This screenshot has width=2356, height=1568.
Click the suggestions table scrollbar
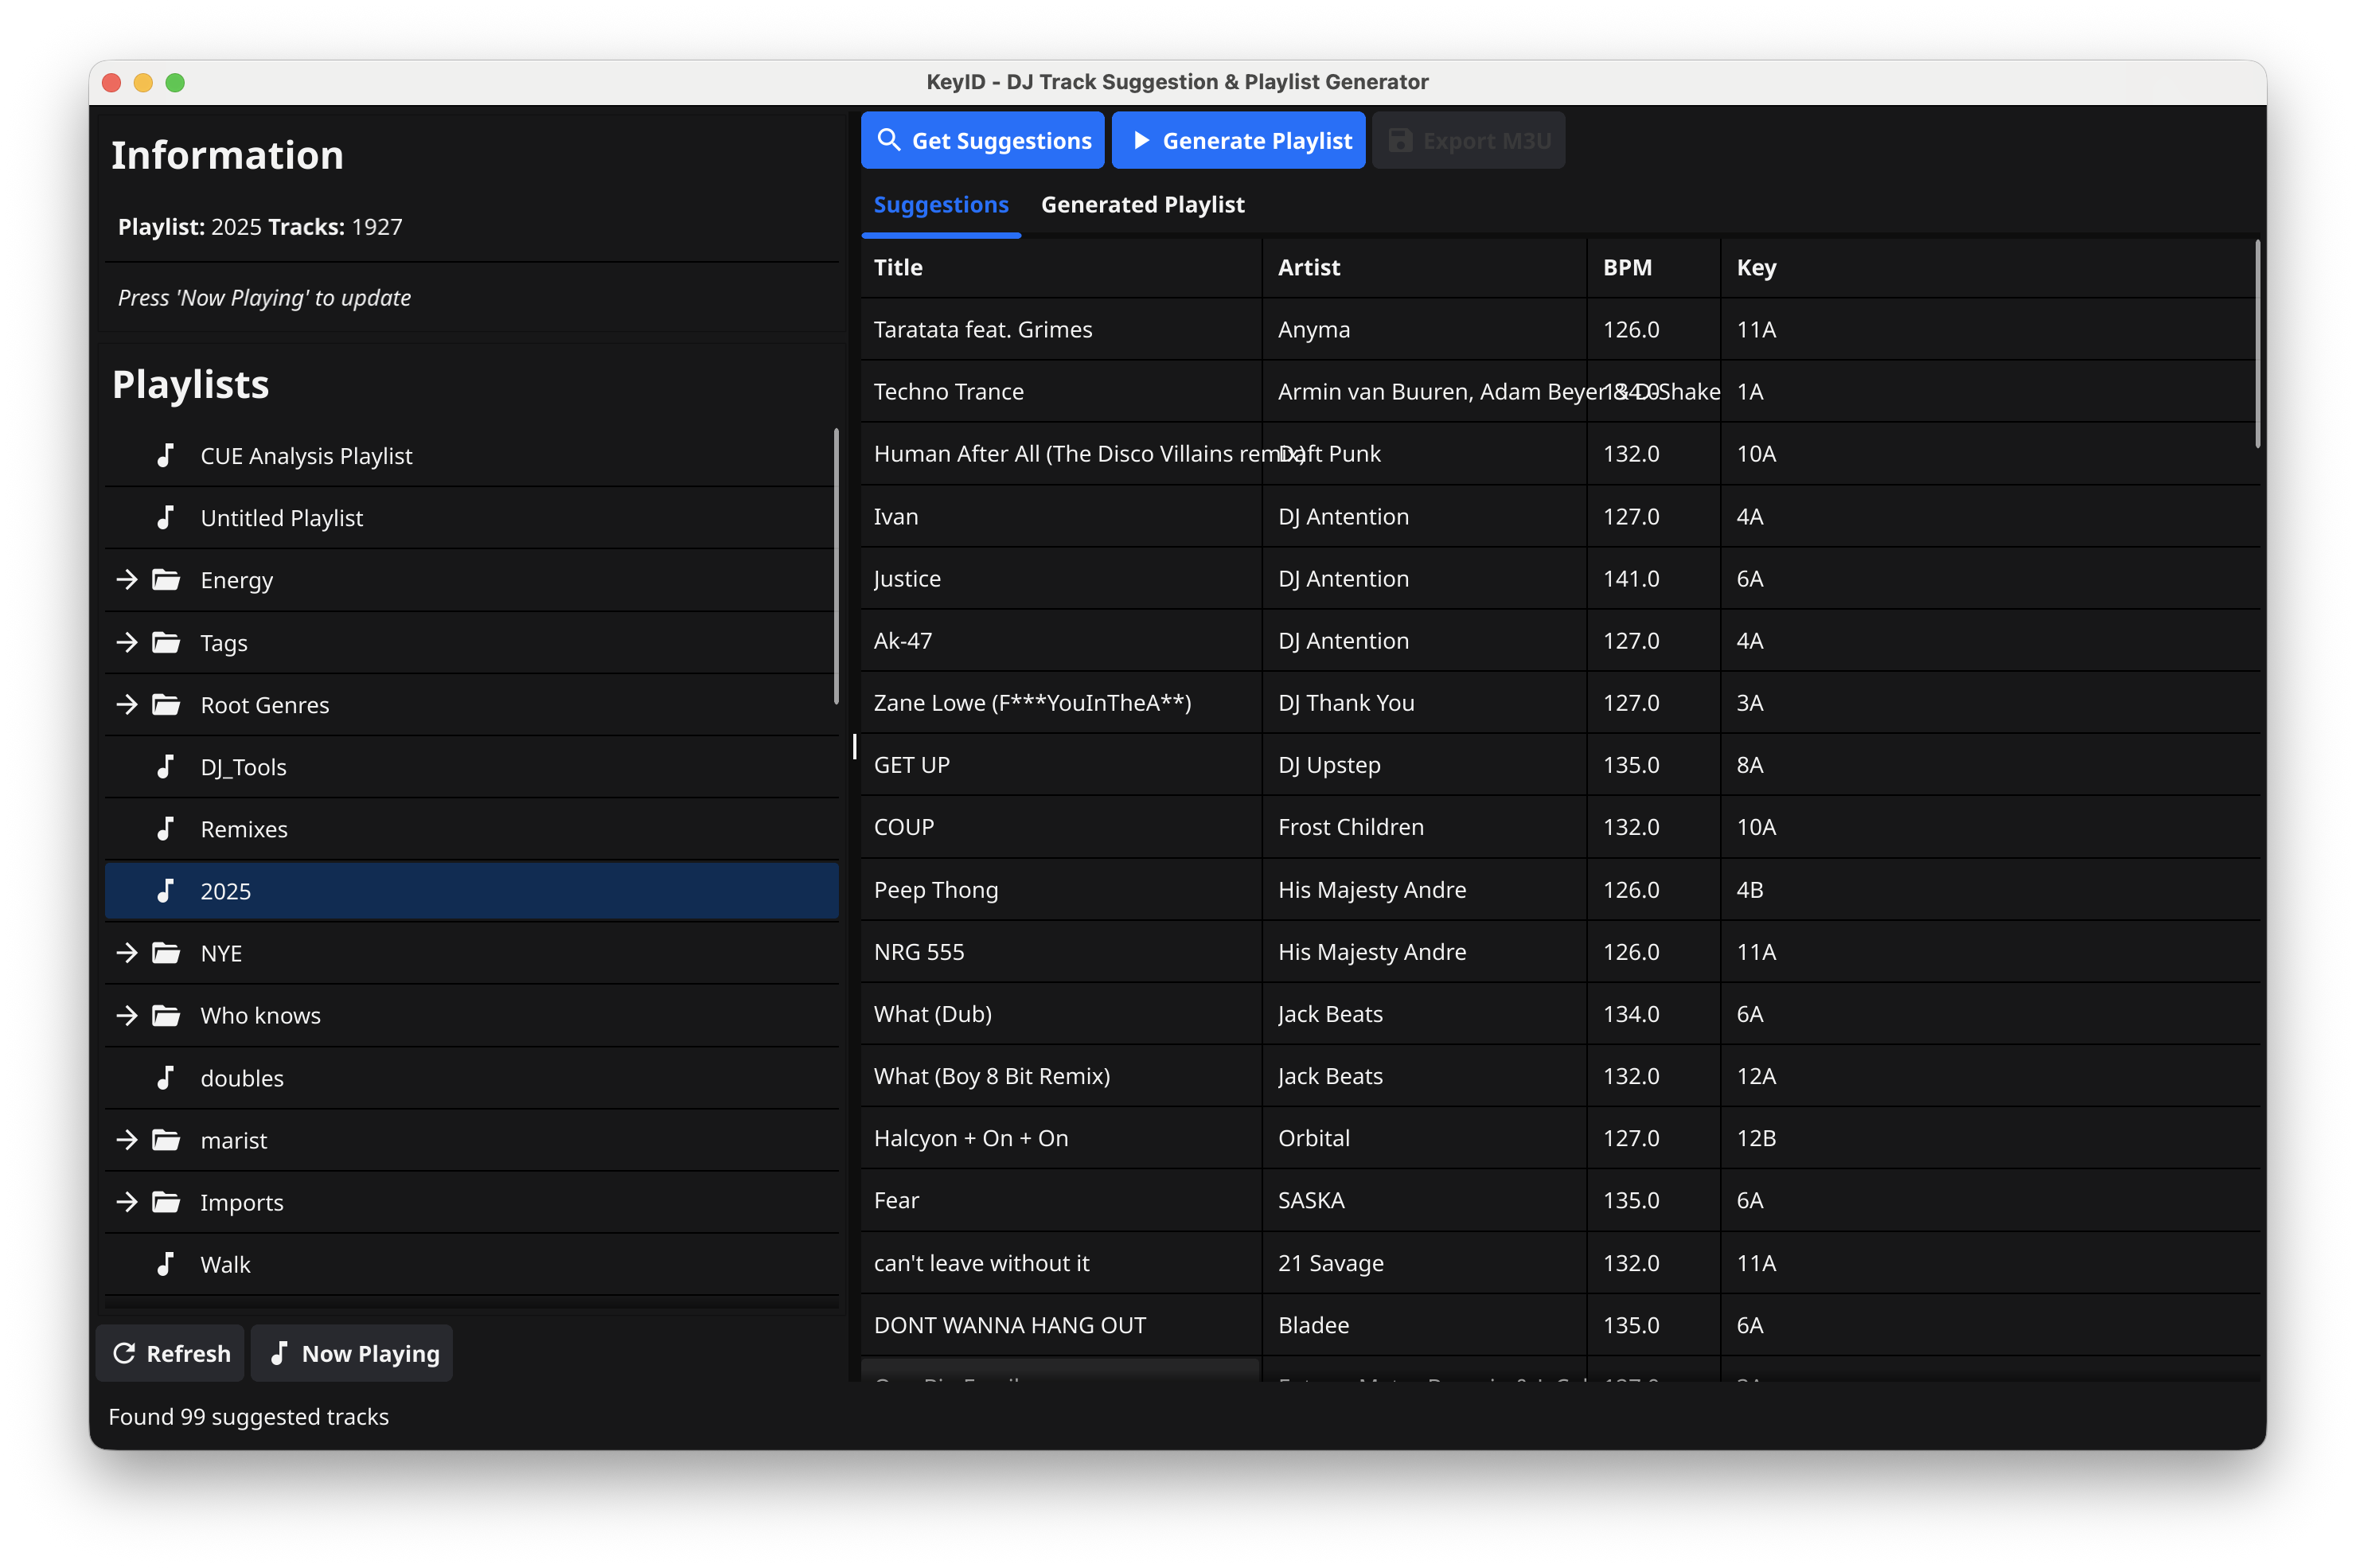click(x=2257, y=344)
